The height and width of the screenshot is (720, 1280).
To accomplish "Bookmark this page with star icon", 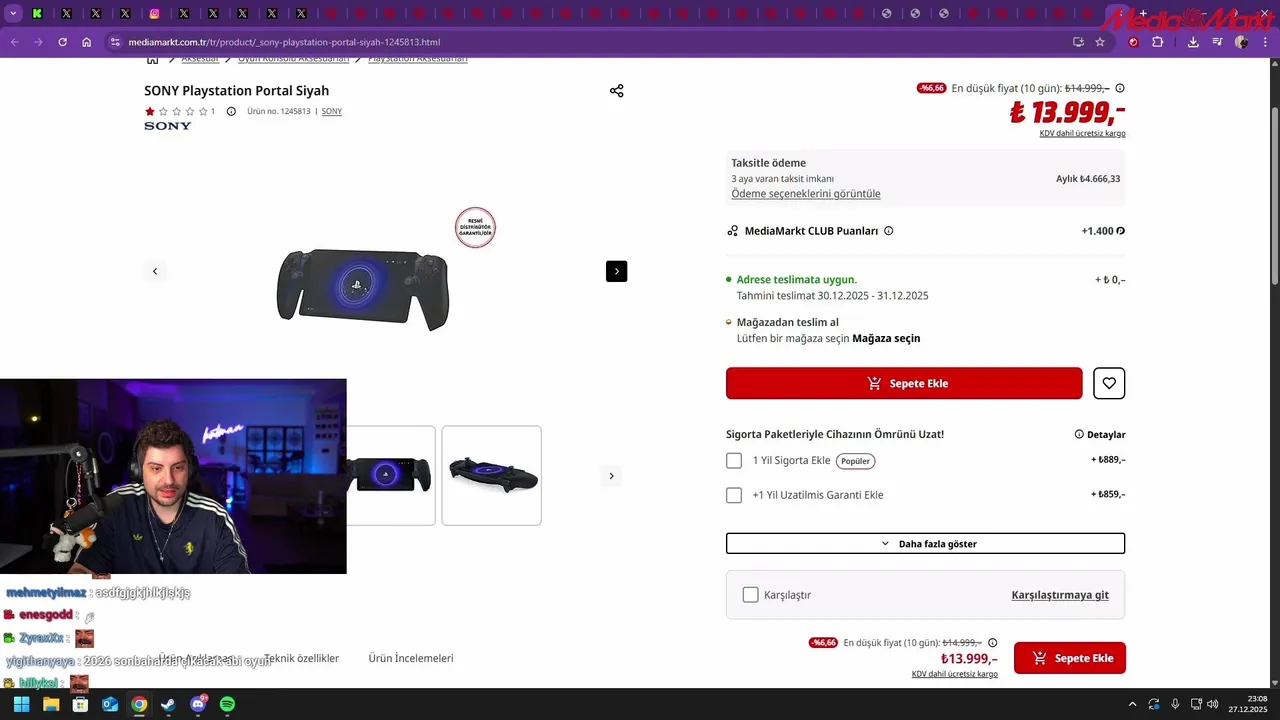I will pyautogui.click(x=1100, y=42).
